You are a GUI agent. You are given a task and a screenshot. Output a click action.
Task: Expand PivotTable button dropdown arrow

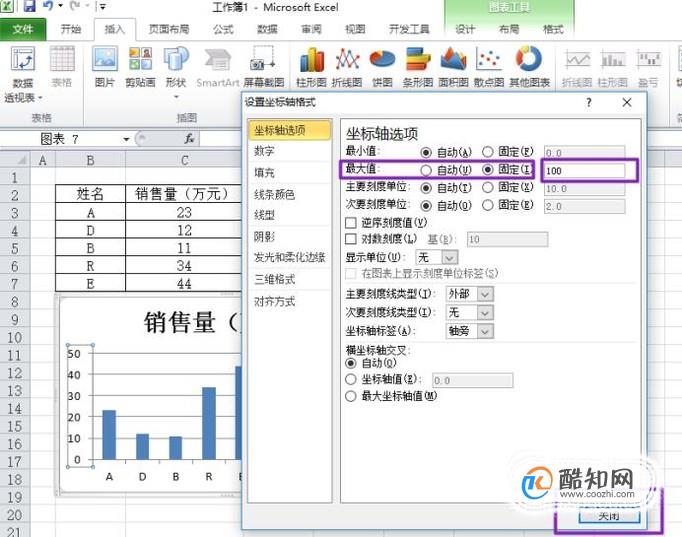click(40, 98)
